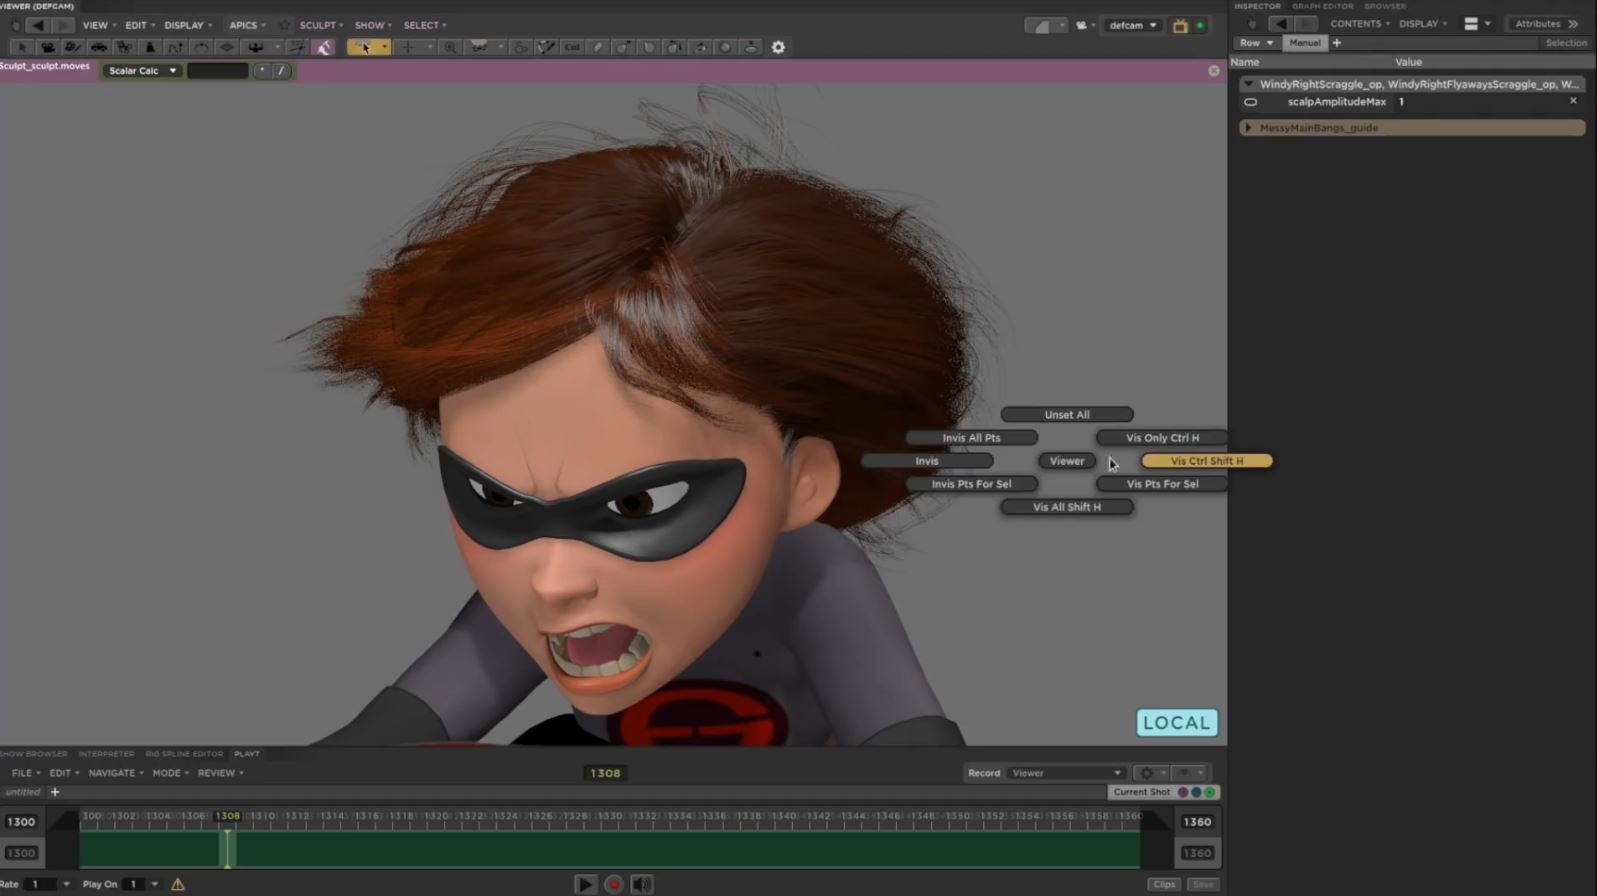This screenshot has width=1597, height=896.
Task: Click the car-shaped icon in viewer toolbar
Action: click(98, 47)
